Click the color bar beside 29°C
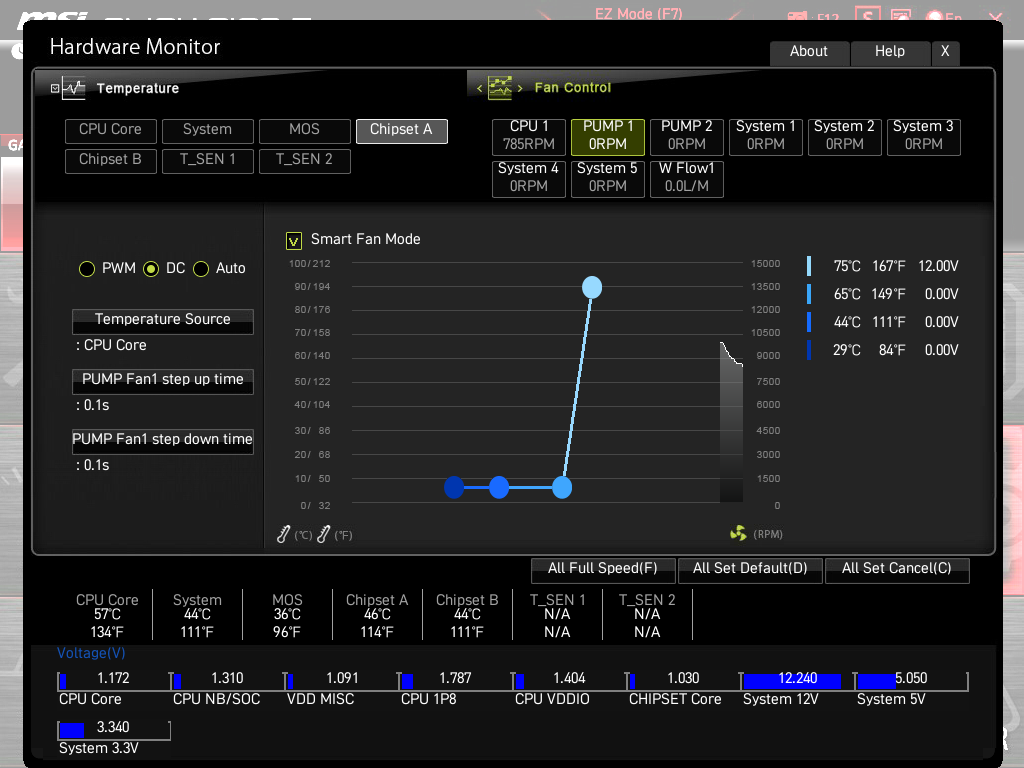Image resolution: width=1024 pixels, height=768 pixels. point(809,350)
